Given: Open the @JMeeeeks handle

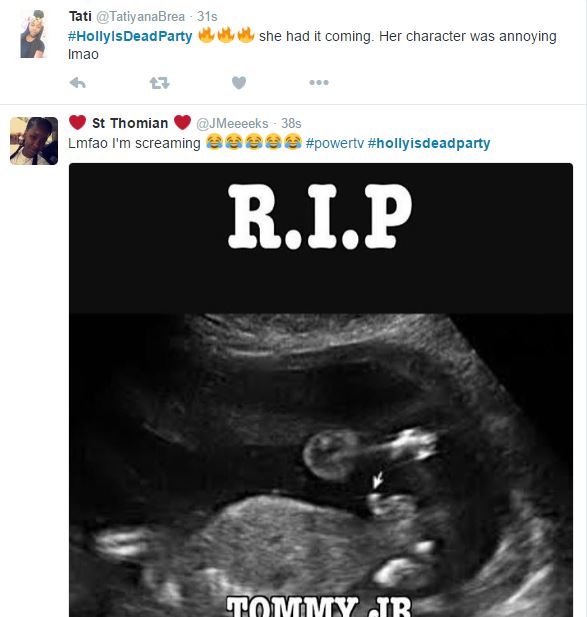Looking at the screenshot, I should [232, 124].
